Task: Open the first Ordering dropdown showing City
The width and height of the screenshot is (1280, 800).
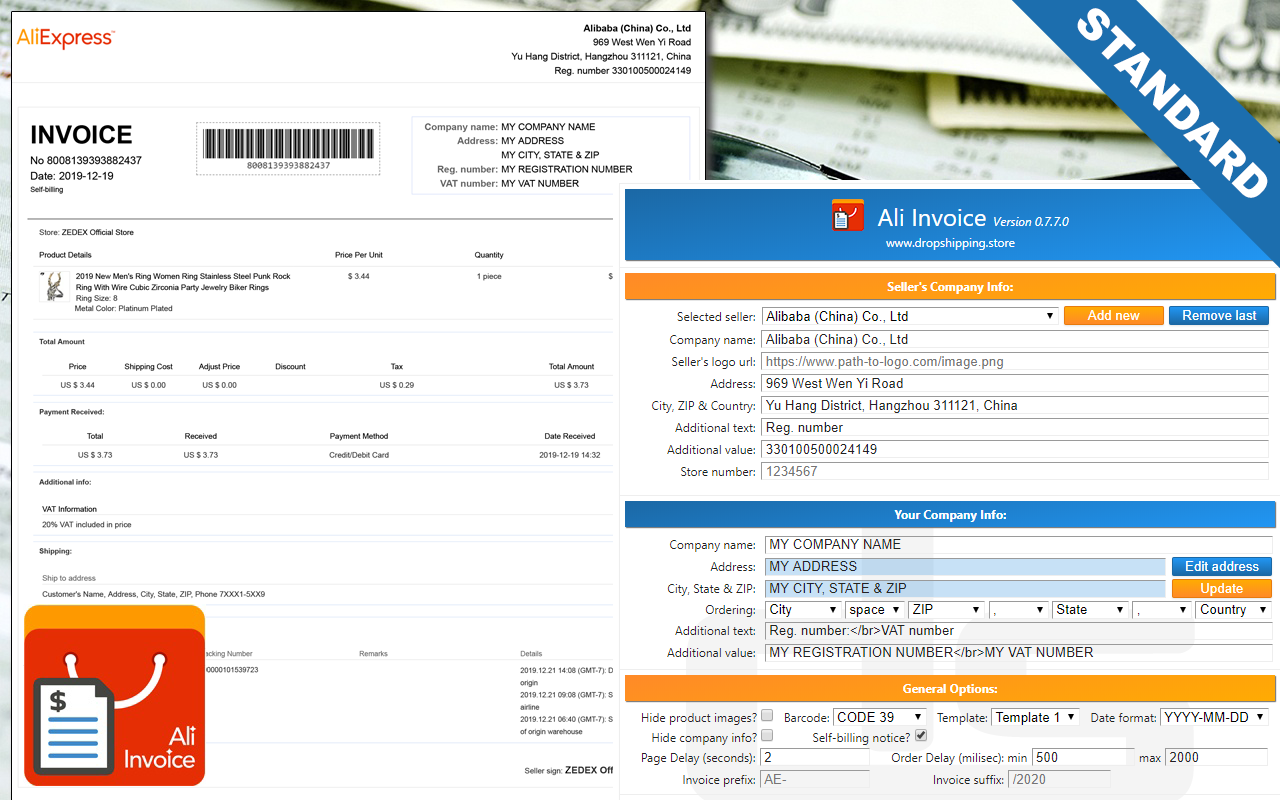Action: 801,609
